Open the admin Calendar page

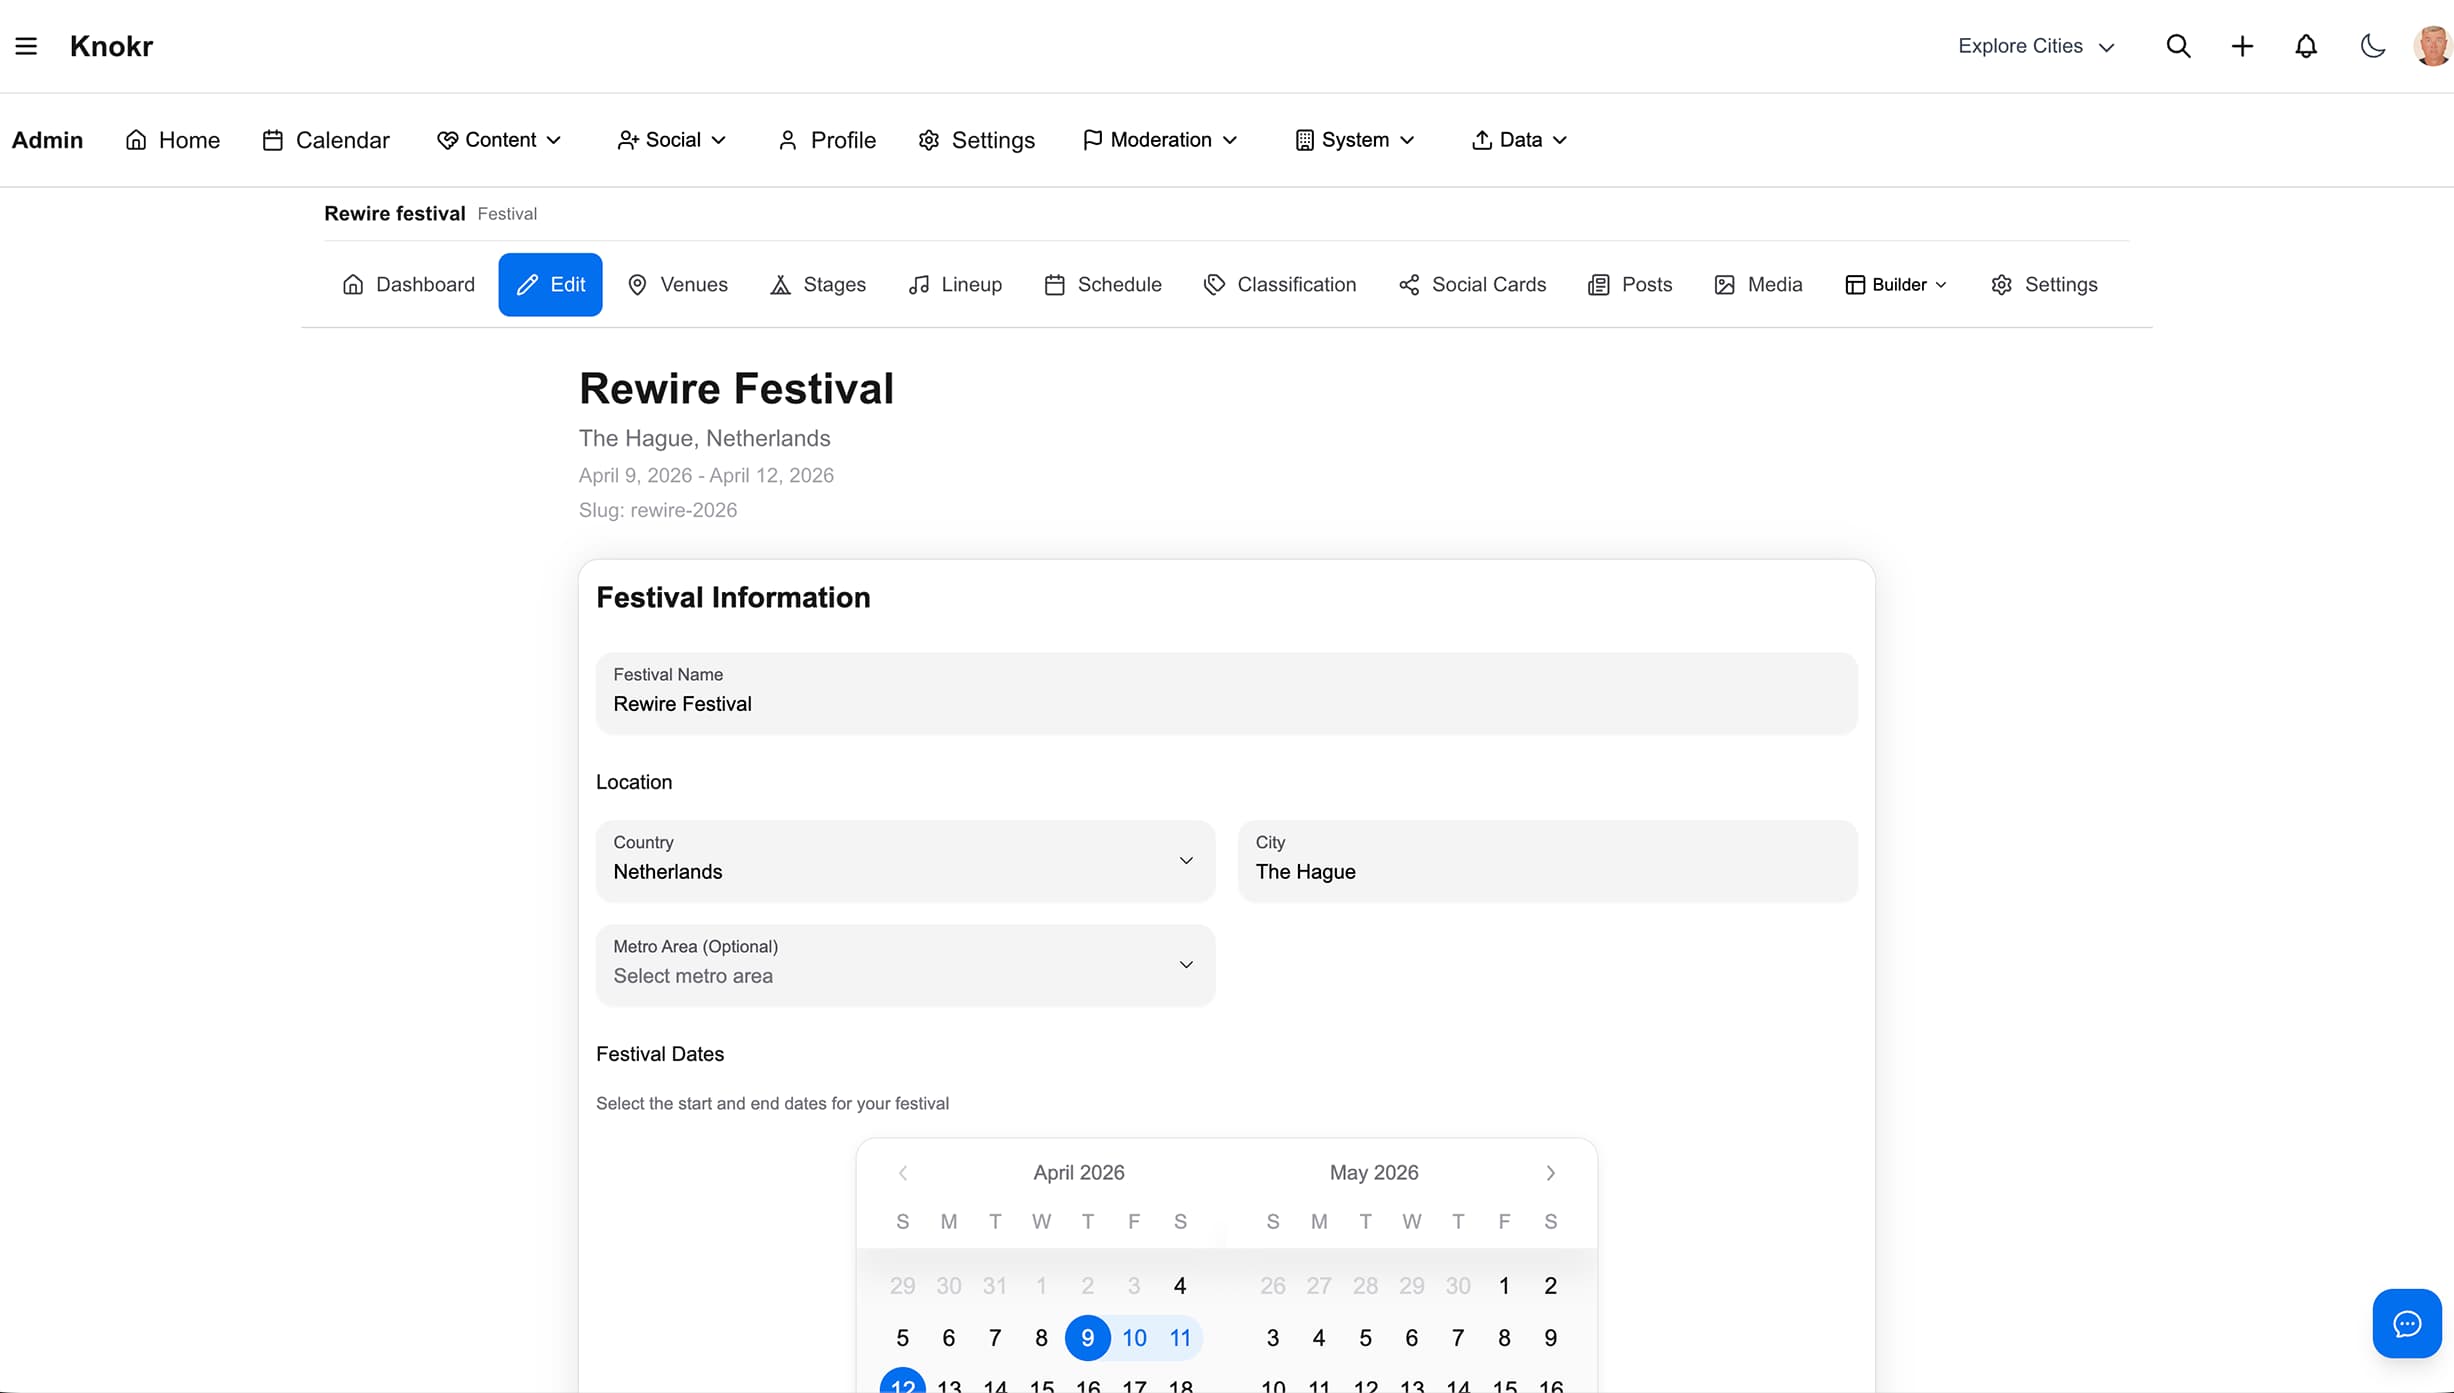click(x=324, y=140)
